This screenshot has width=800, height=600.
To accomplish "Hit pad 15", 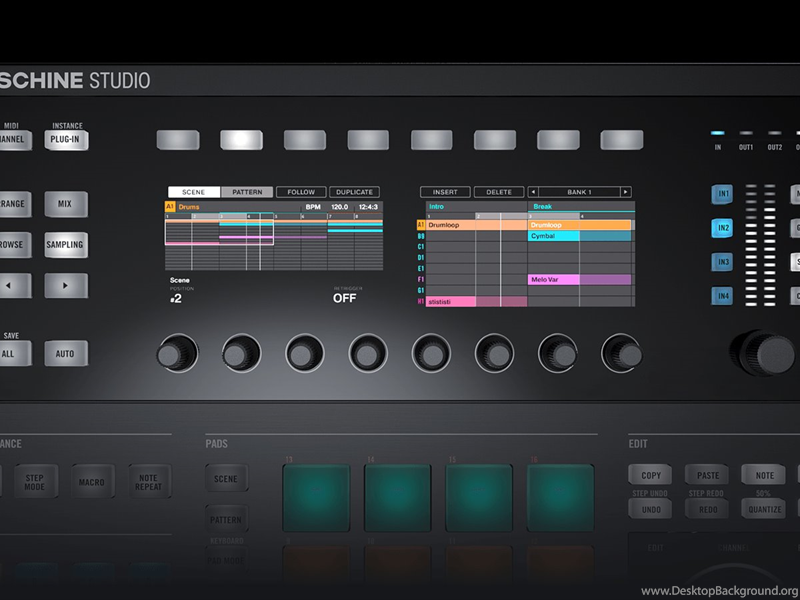I will tap(479, 498).
